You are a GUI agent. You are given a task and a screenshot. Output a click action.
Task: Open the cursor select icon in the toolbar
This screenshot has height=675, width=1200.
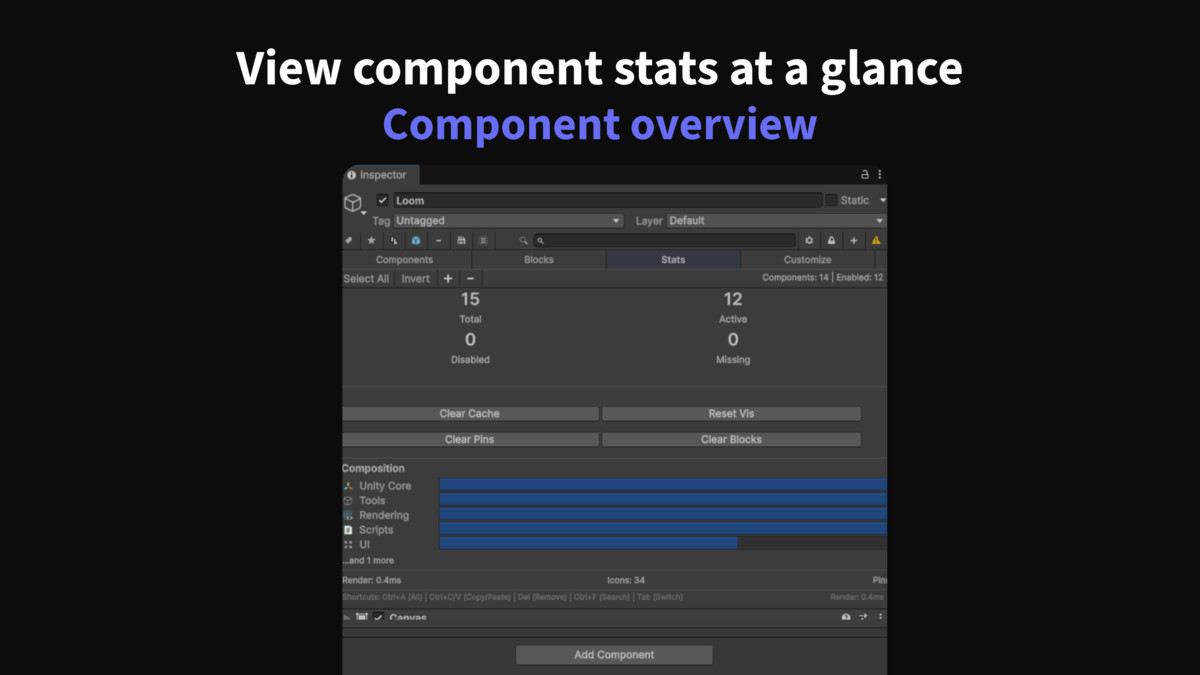(x=394, y=240)
